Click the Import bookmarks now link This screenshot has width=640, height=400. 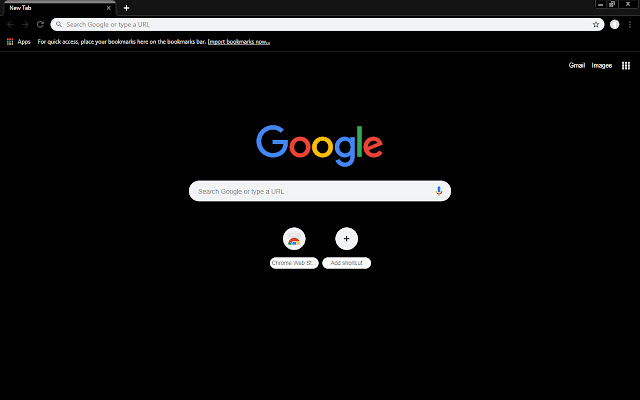pos(239,42)
